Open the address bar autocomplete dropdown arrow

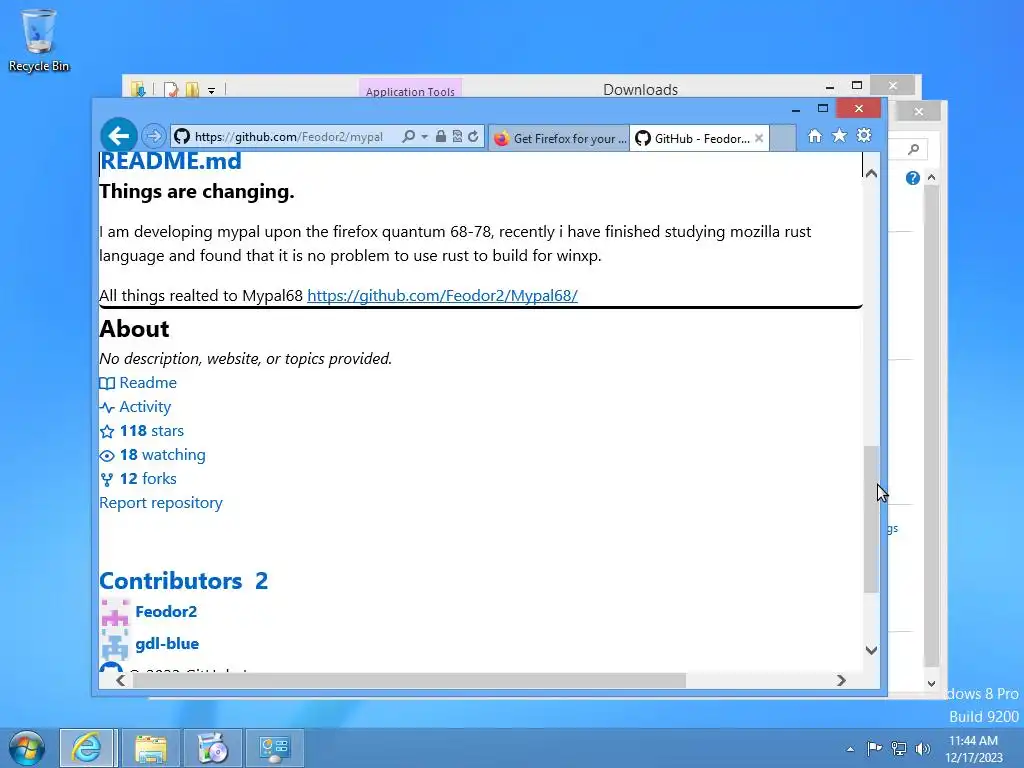pos(424,136)
